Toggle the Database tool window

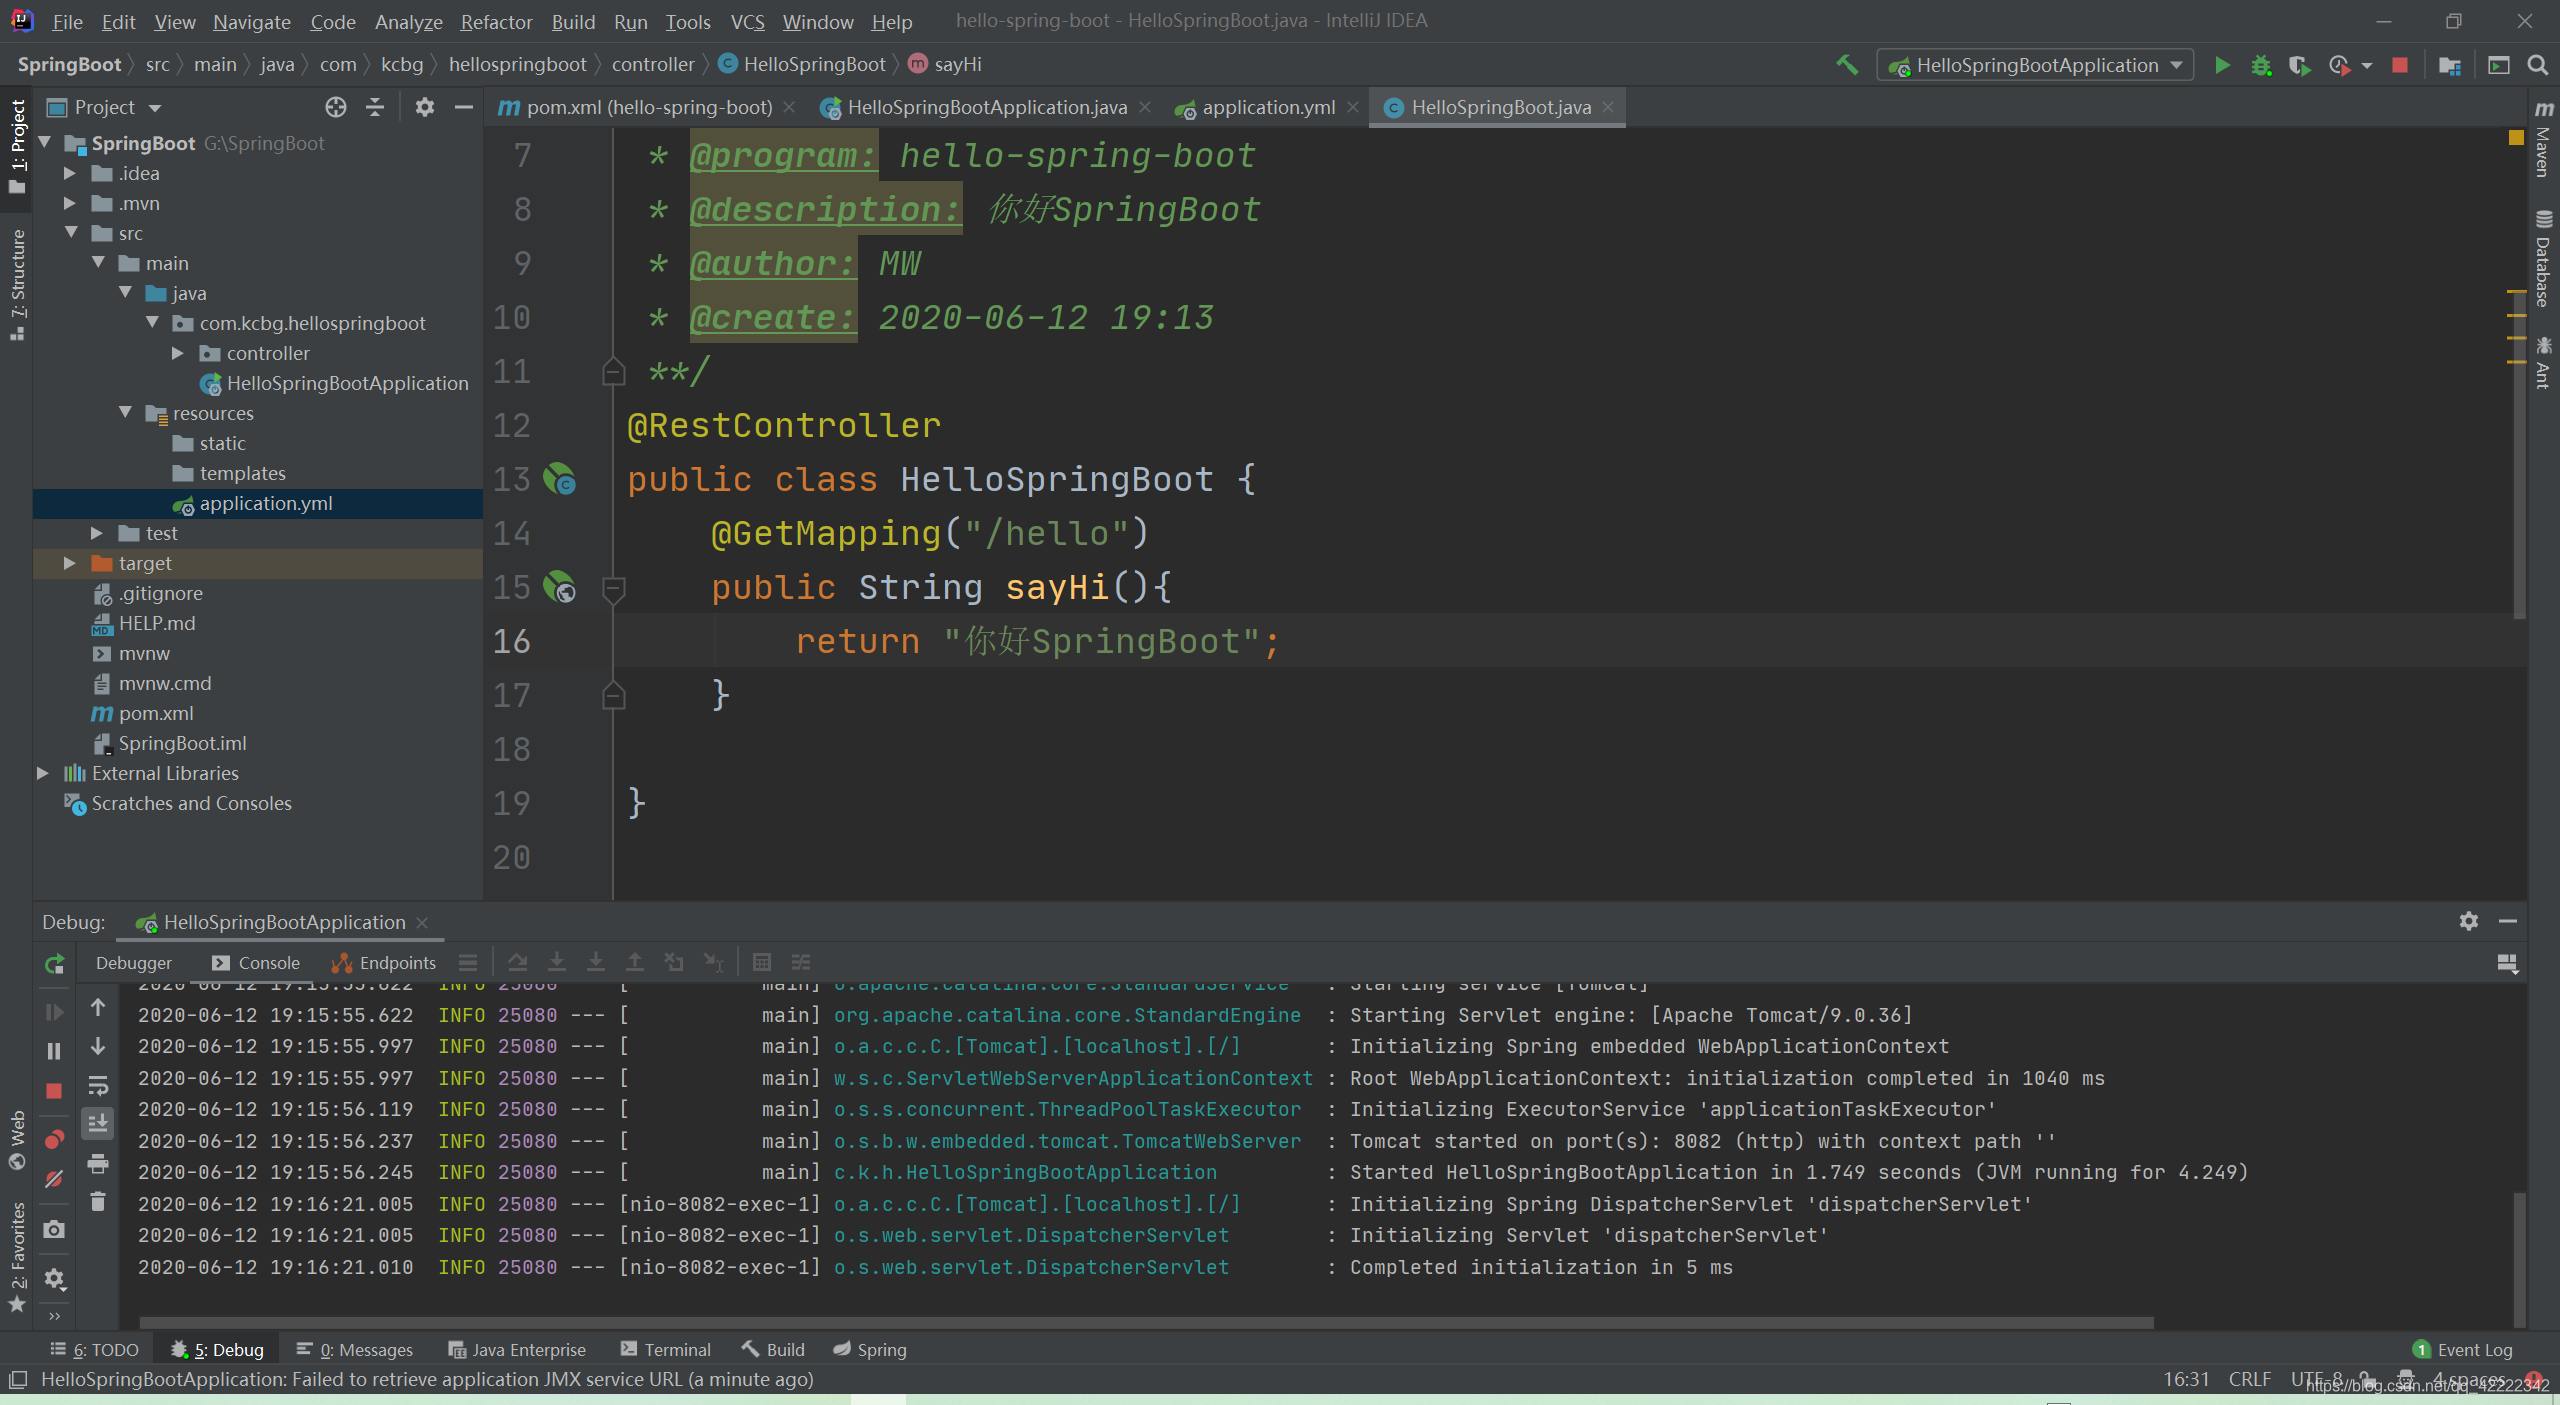[x=2543, y=258]
